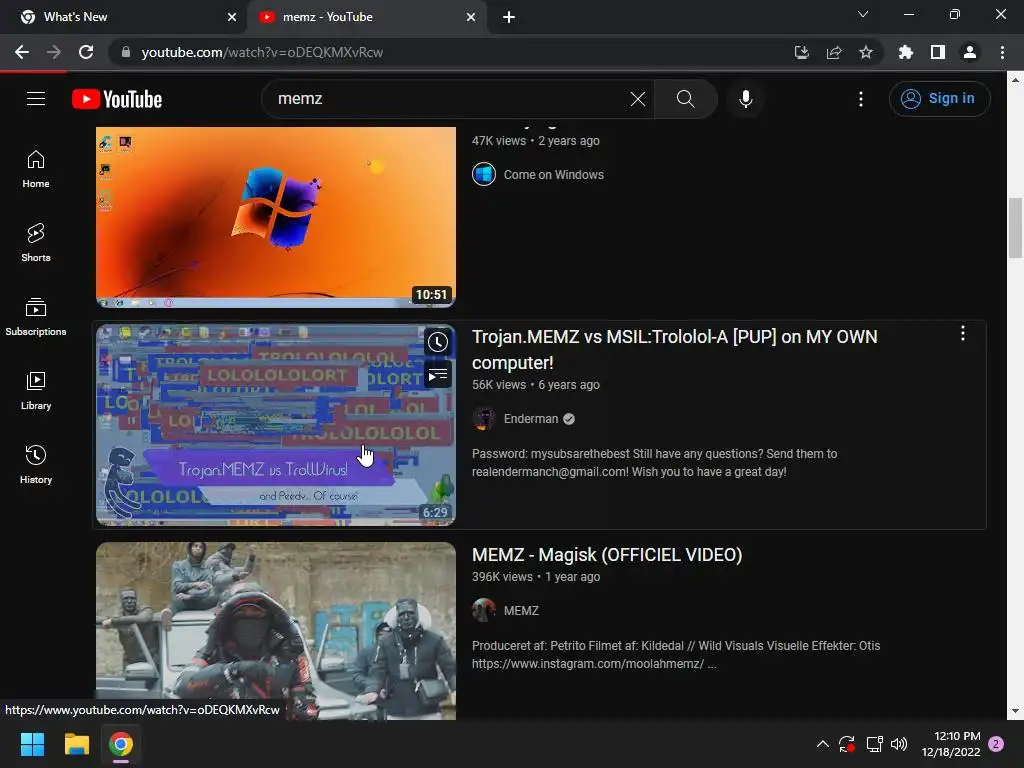Visit MEMZ channel name
The height and width of the screenshot is (768, 1024).
click(521, 611)
